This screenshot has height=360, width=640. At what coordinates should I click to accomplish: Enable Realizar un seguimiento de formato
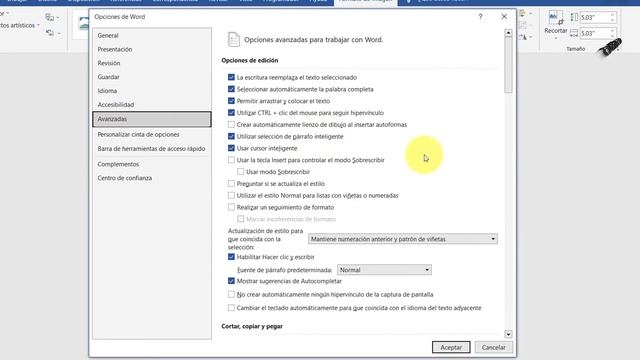[x=231, y=207]
